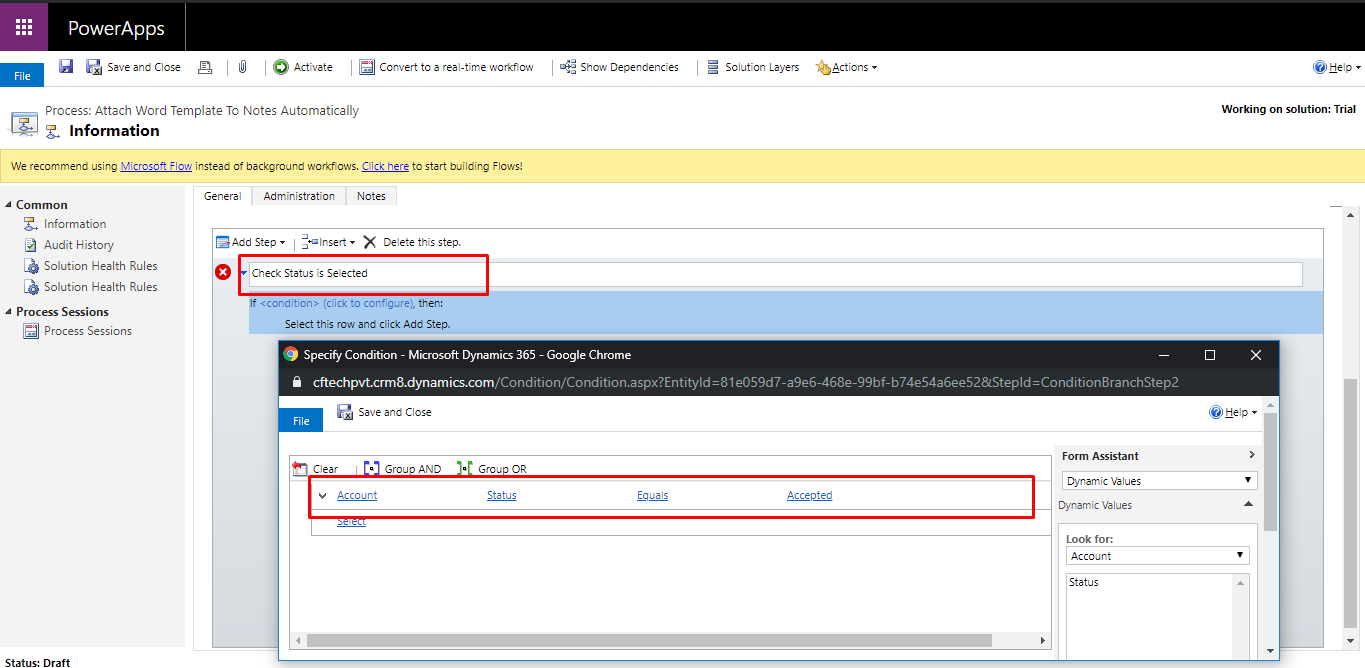
Task: Switch to the Administration tab
Action: [x=299, y=196]
